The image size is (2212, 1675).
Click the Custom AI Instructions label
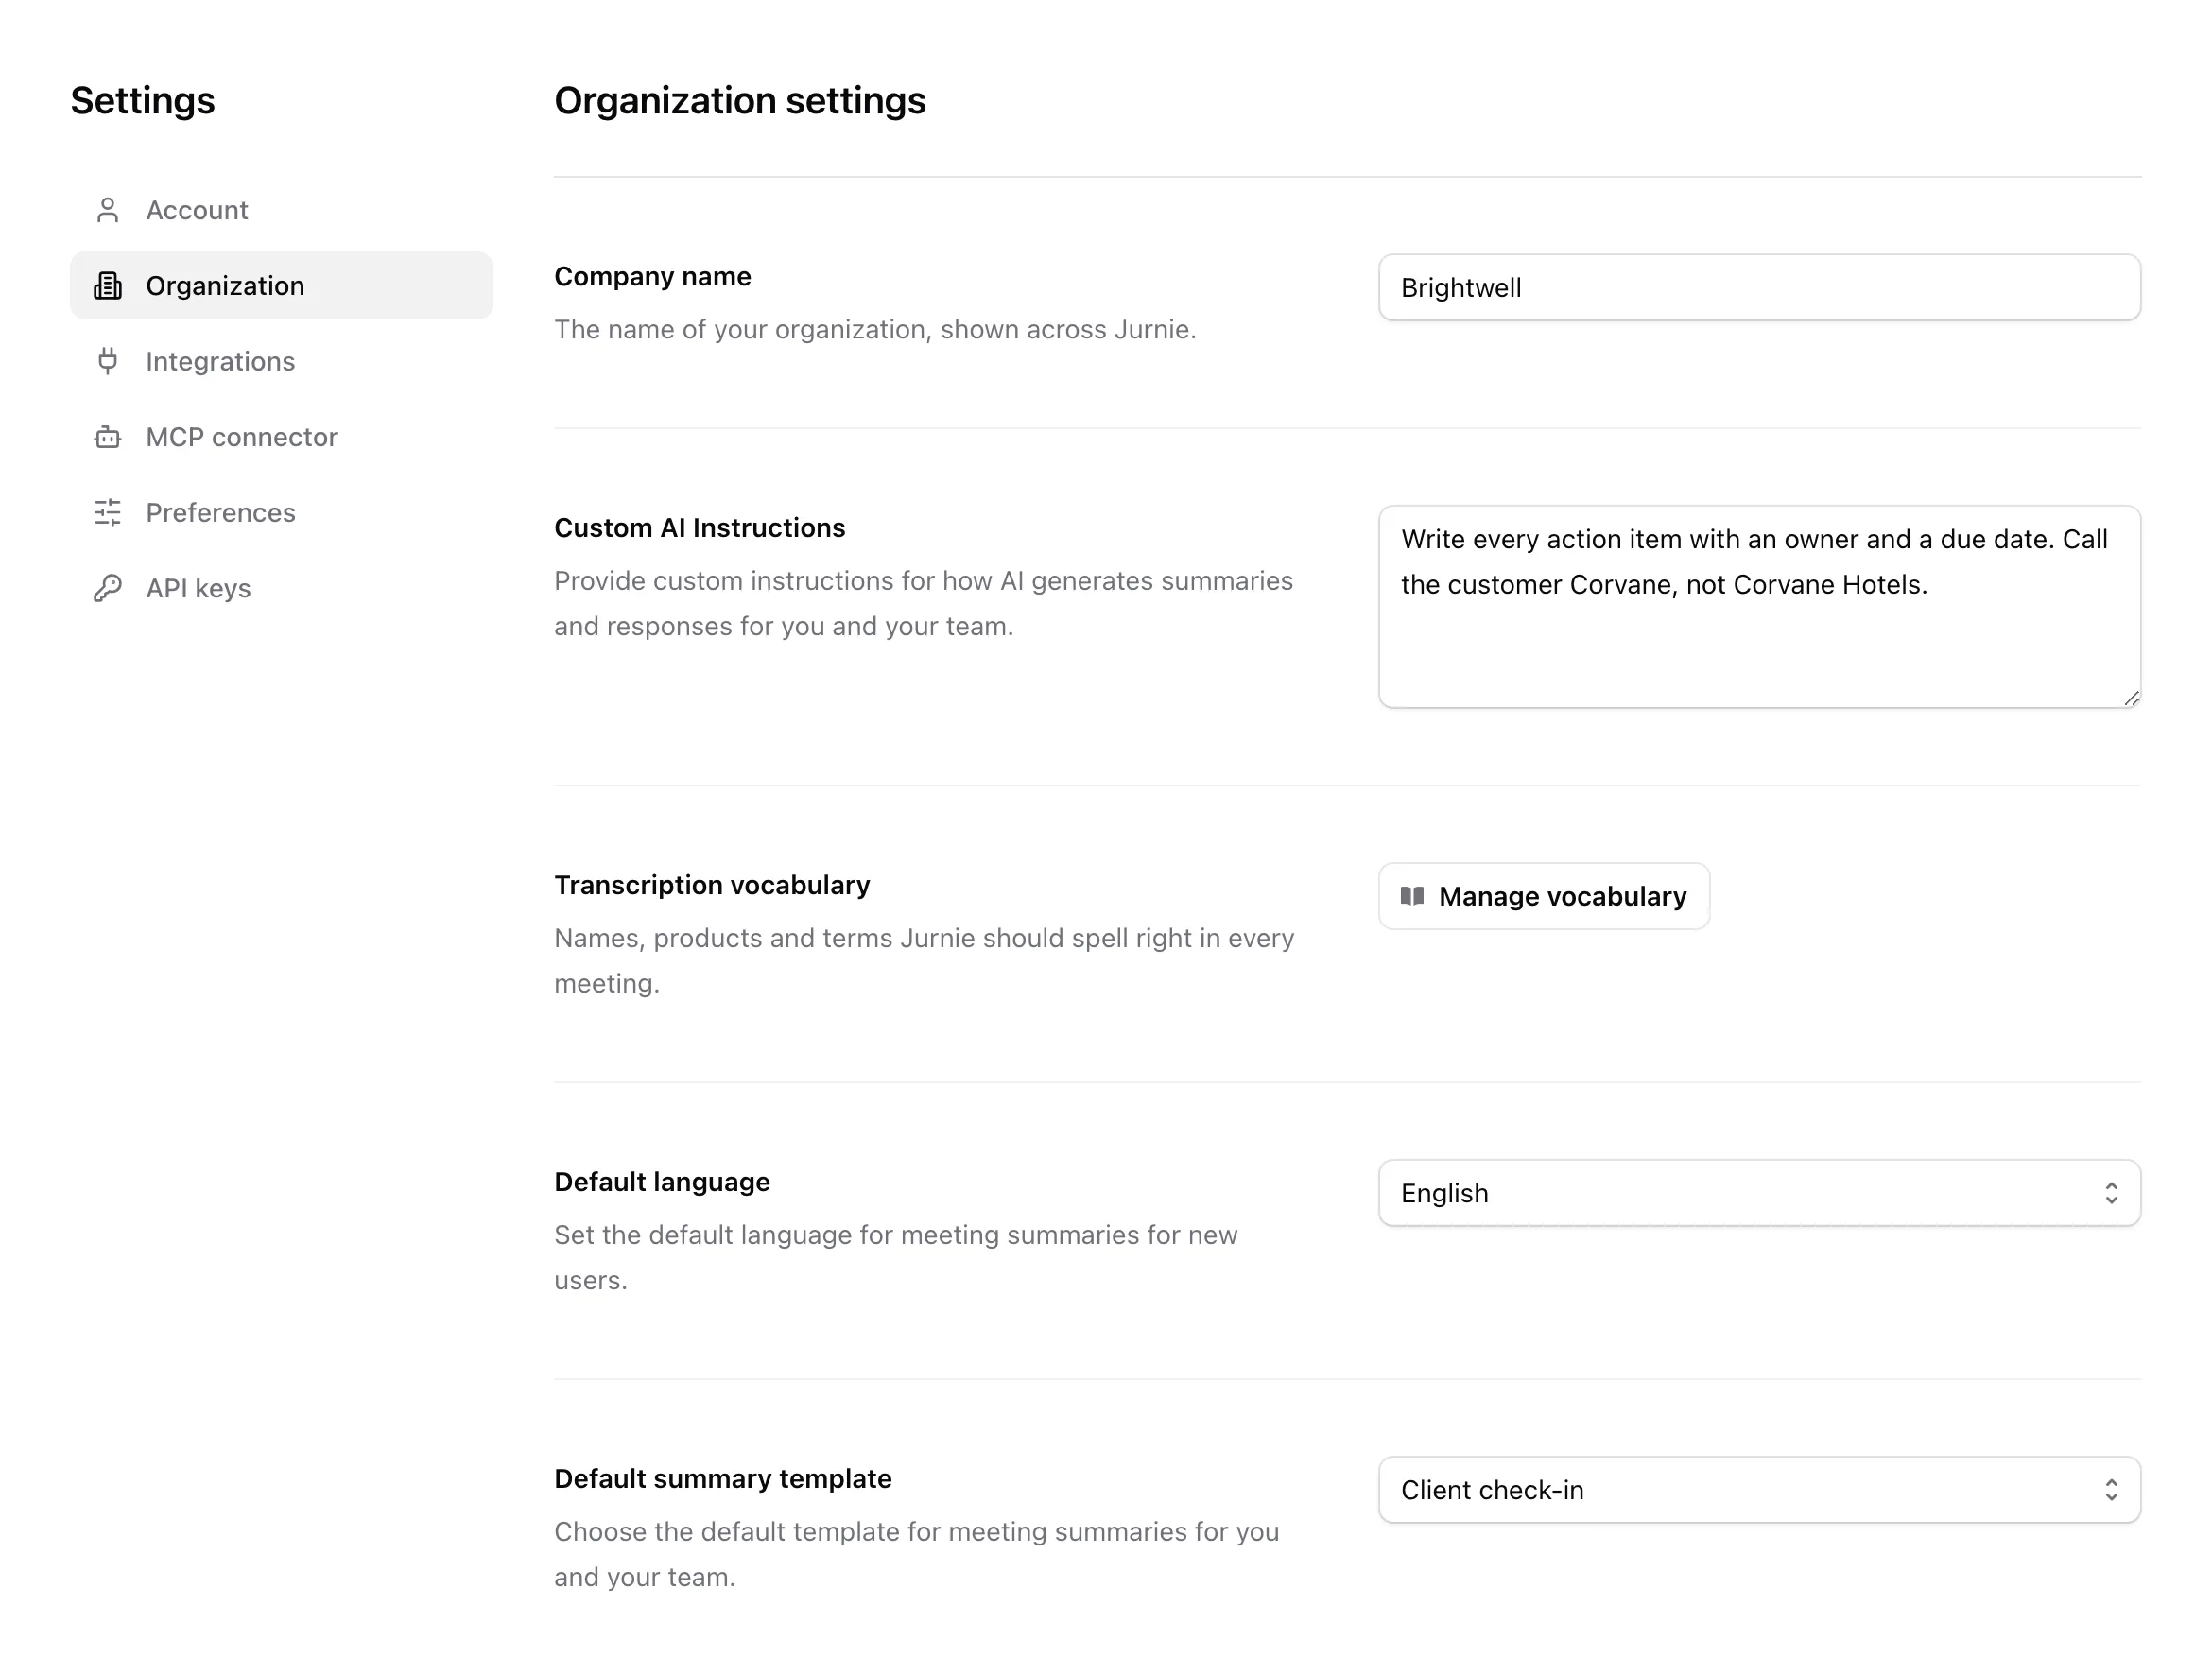coord(699,528)
